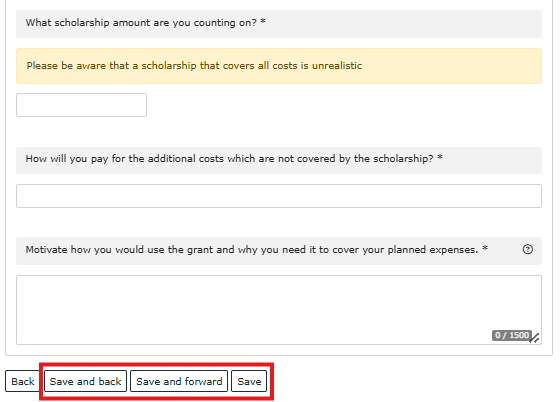Click the Back button
Image resolution: width=560 pixels, height=402 pixels.
click(22, 381)
